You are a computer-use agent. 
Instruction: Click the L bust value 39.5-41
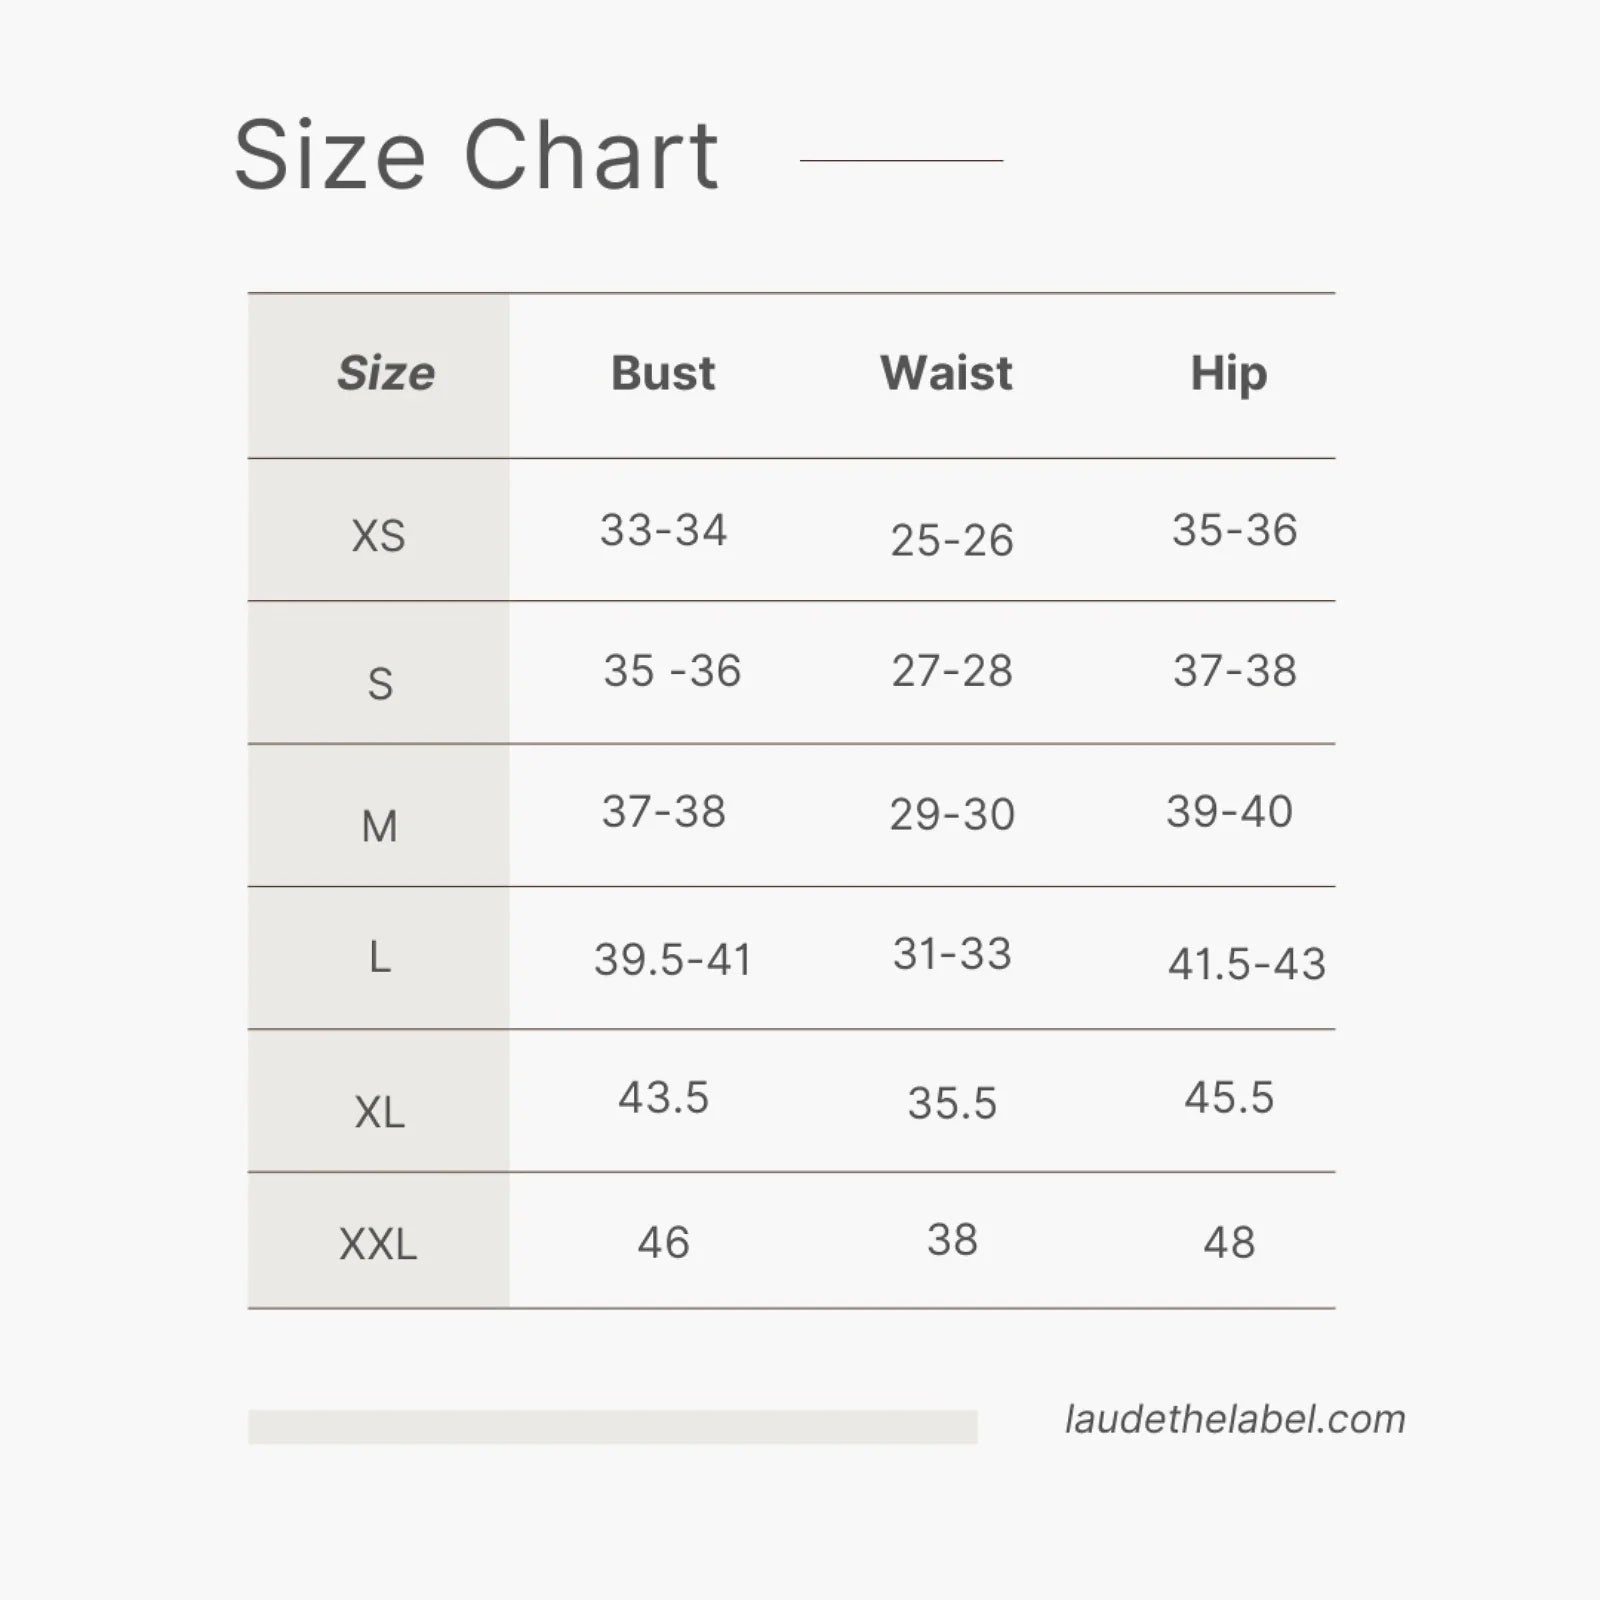pos(672,960)
